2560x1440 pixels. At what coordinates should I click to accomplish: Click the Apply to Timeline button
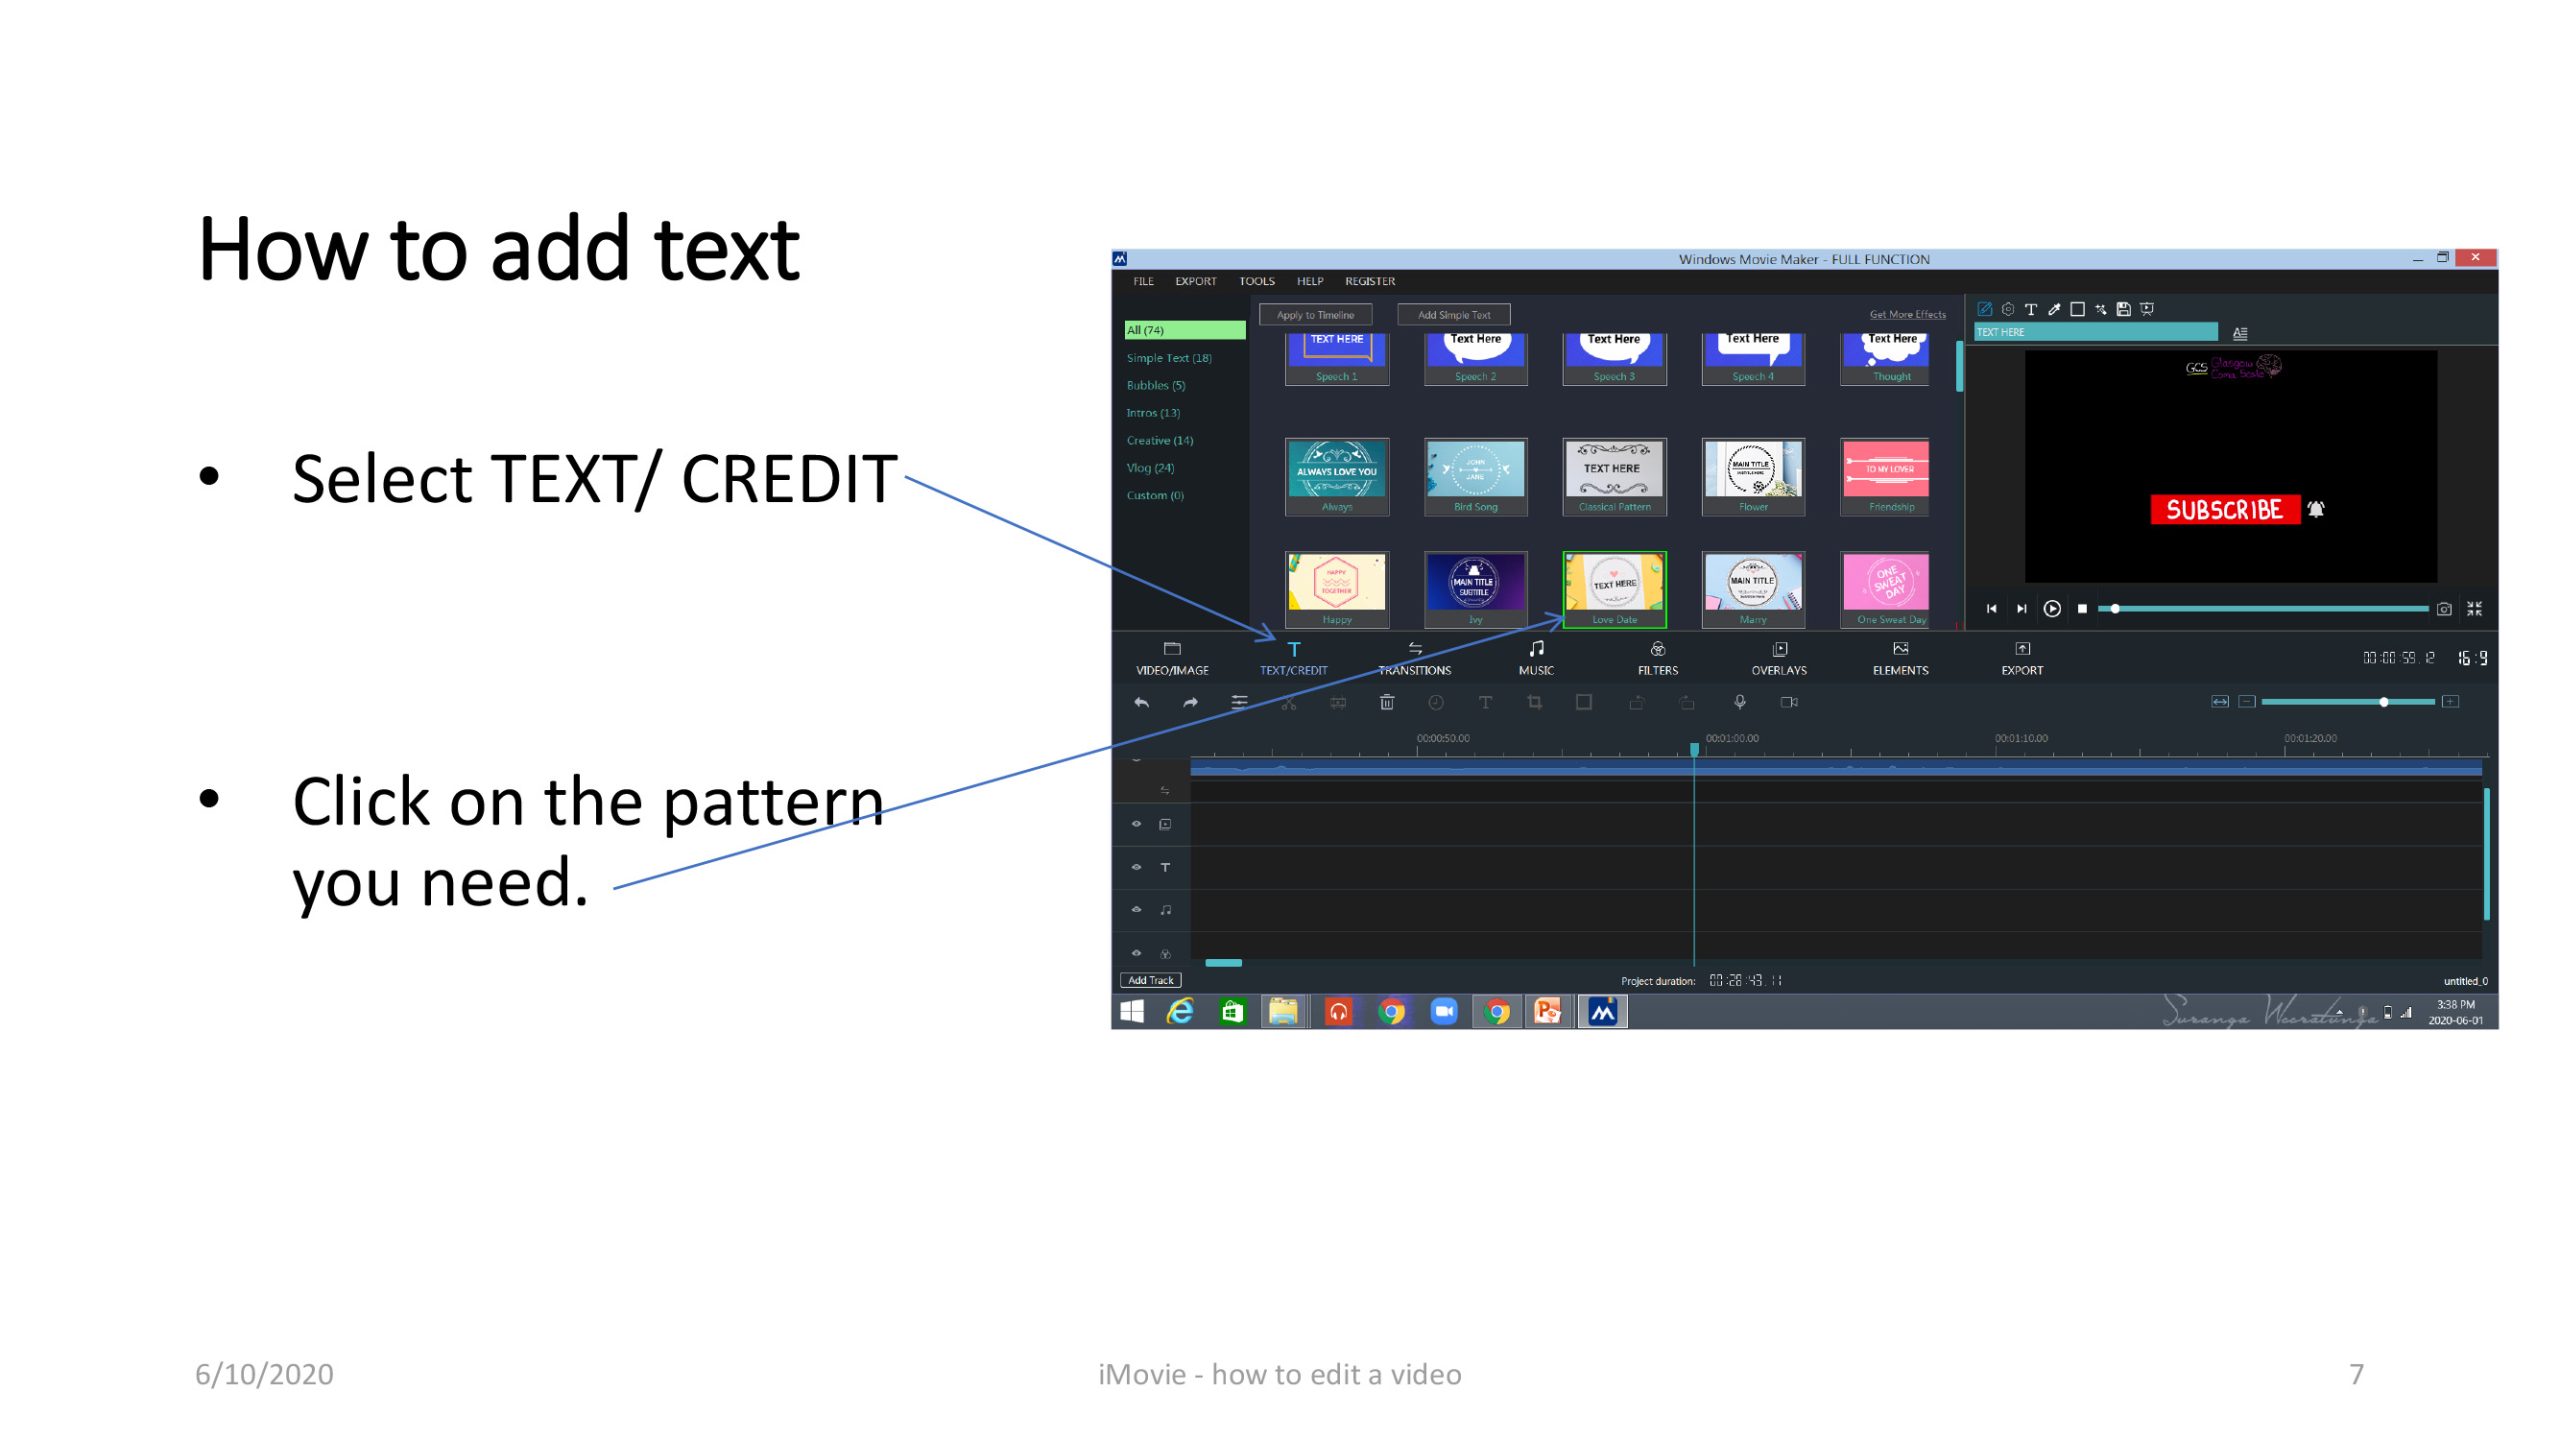coord(1315,315)
